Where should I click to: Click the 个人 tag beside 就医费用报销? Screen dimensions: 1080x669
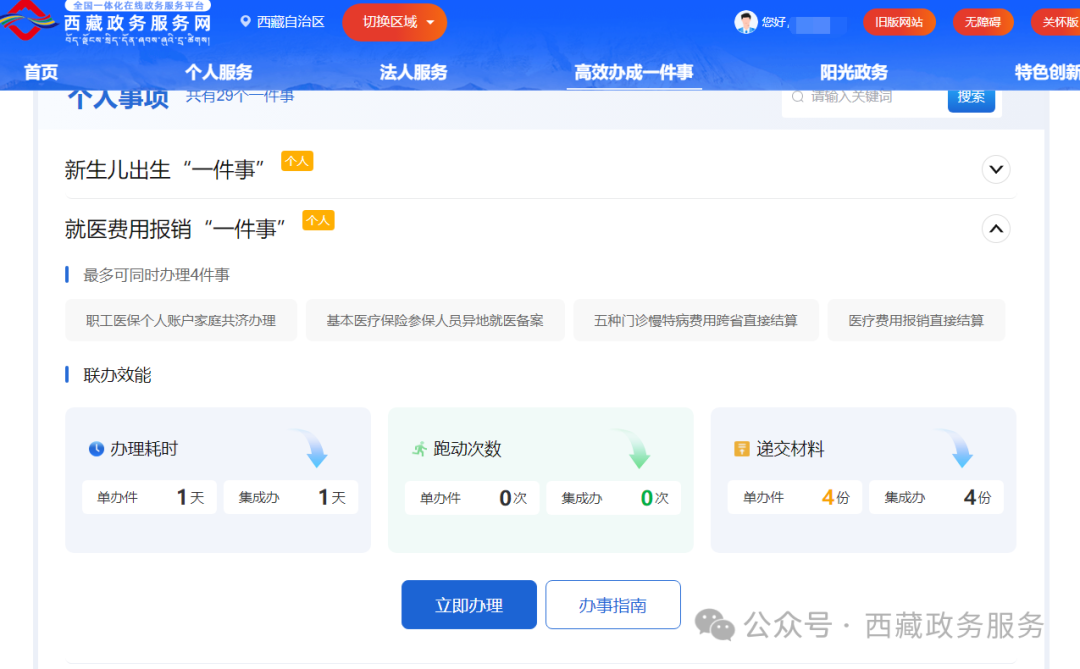click(x=318, y=220)
